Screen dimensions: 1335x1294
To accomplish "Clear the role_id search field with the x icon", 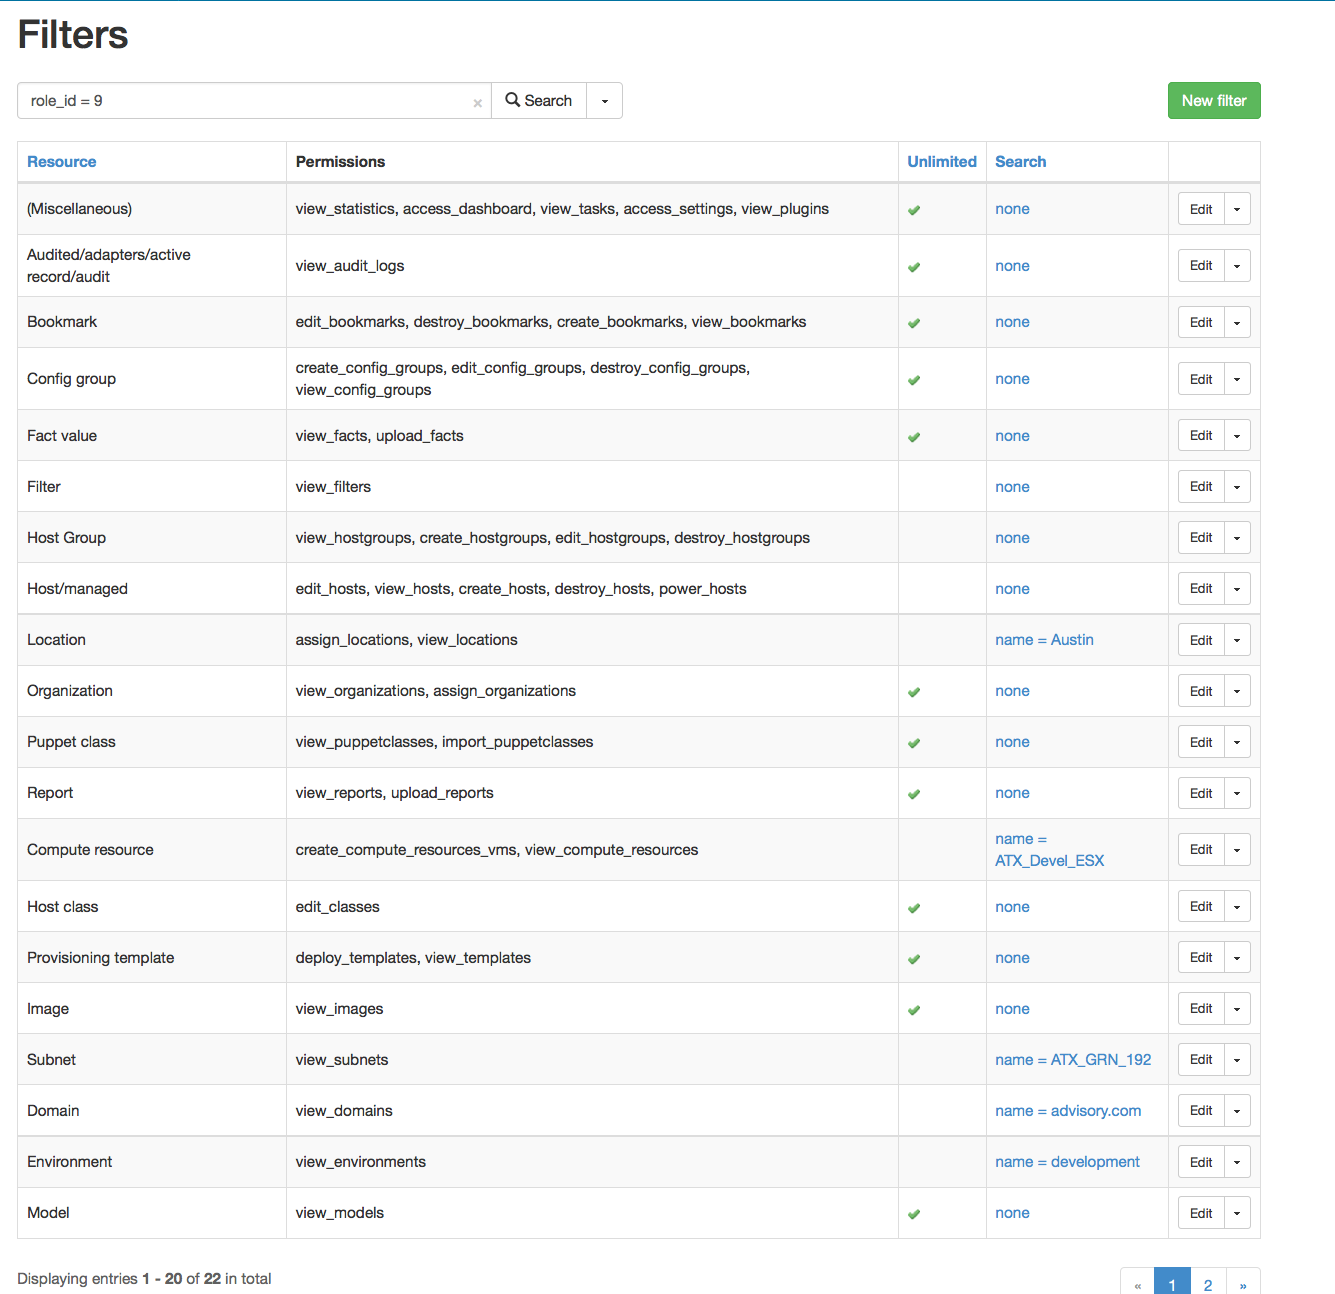I will [477, 103].
